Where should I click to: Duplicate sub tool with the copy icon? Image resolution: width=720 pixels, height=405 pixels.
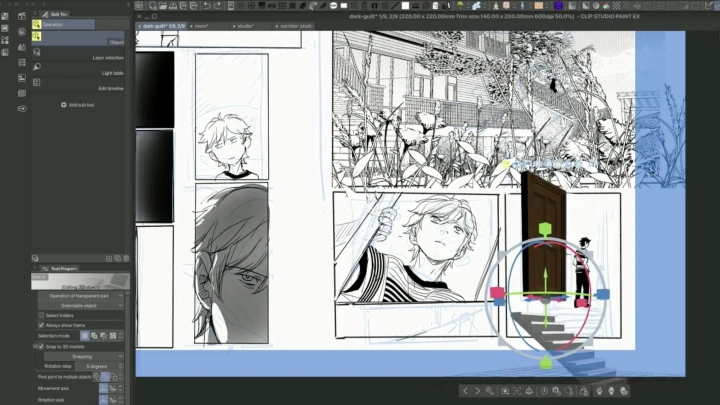[x=118, y=259]
